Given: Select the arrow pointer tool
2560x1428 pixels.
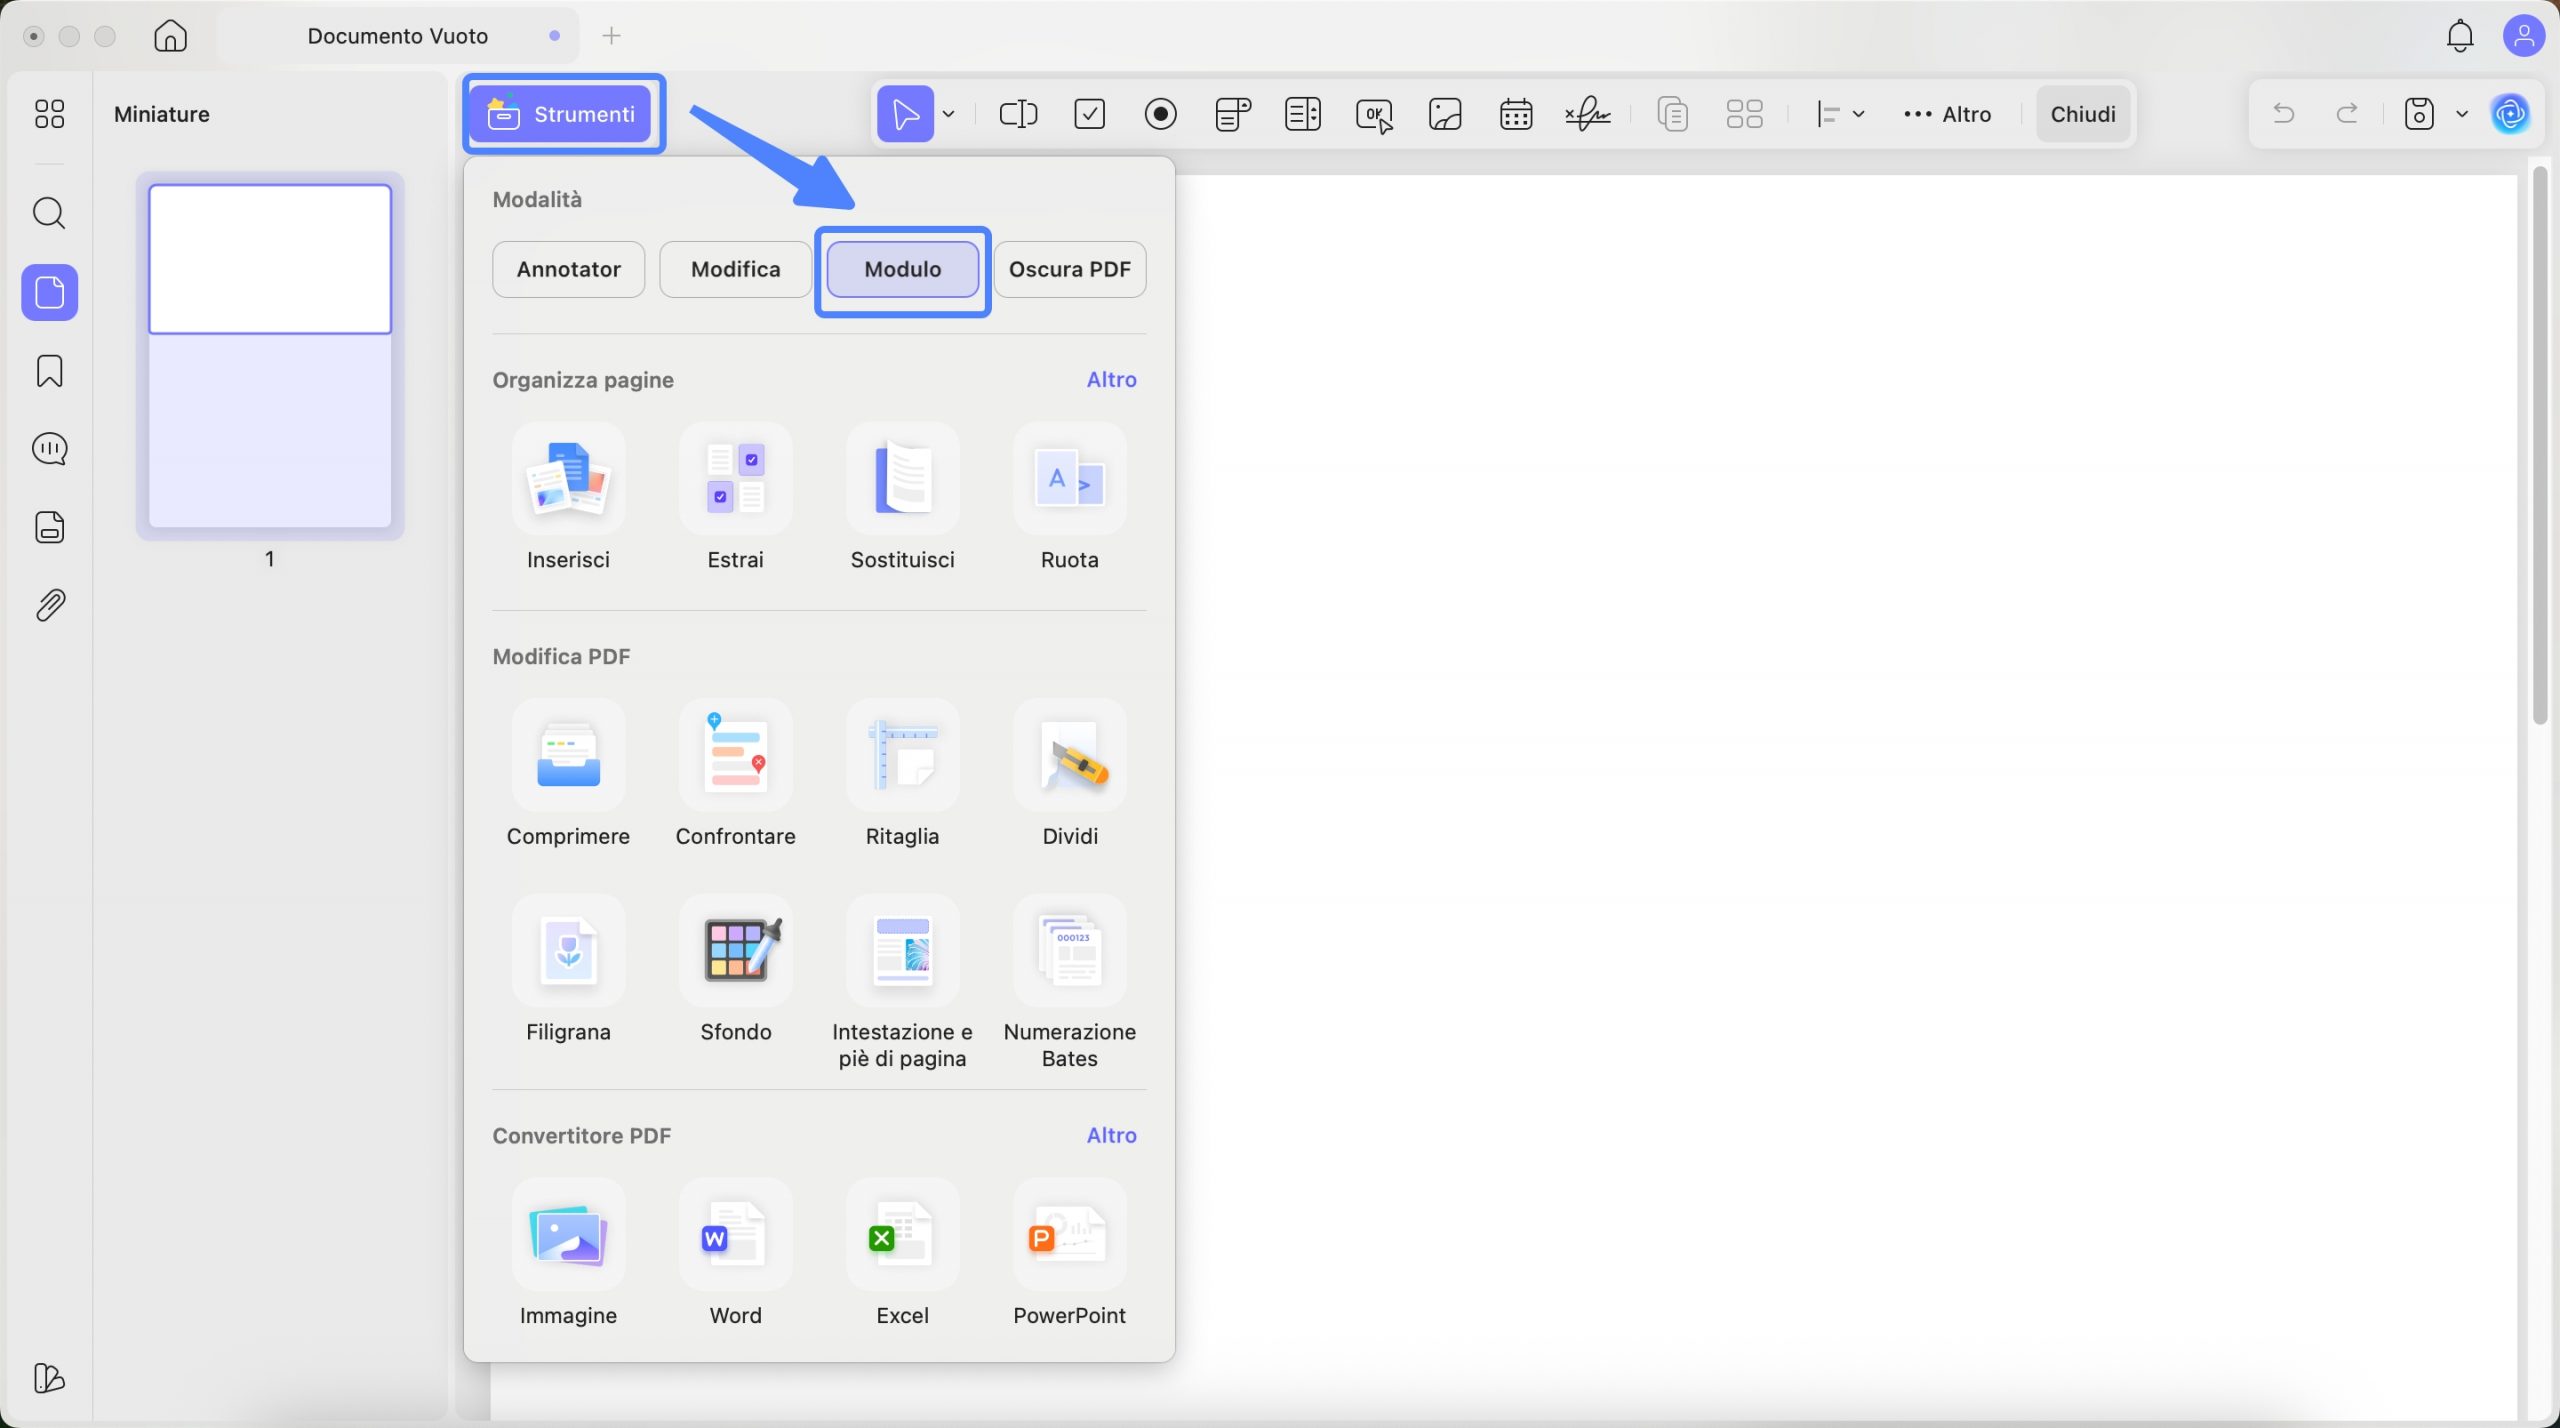Looking at the screenshot, I should tap(905, 114).
